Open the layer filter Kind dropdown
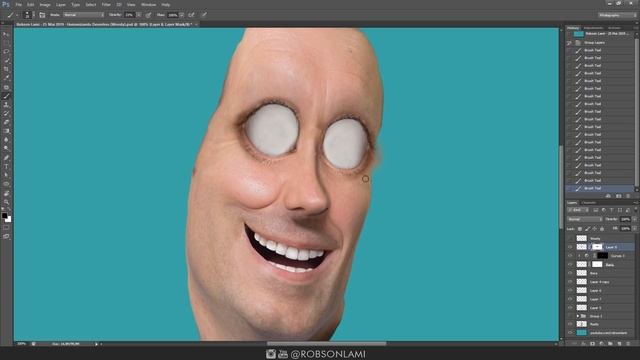This screenshot has height=360, width=640. click(578, 210)
